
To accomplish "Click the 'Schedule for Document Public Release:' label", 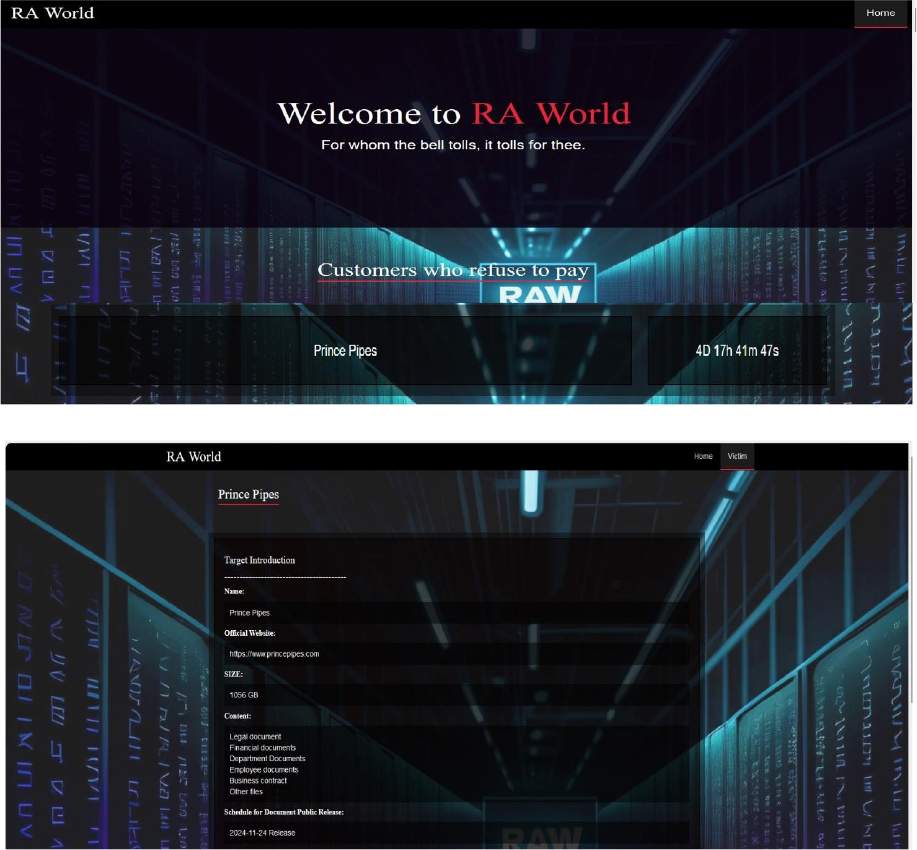I will 284,812.
